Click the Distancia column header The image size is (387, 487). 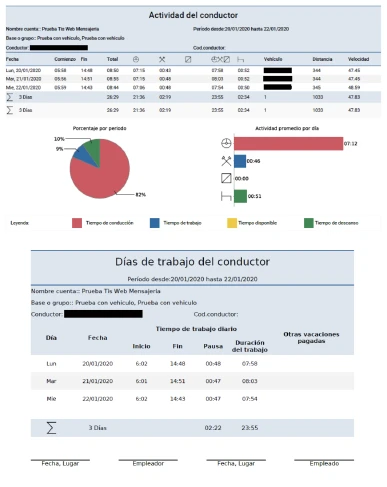click(x=322, y=59)
